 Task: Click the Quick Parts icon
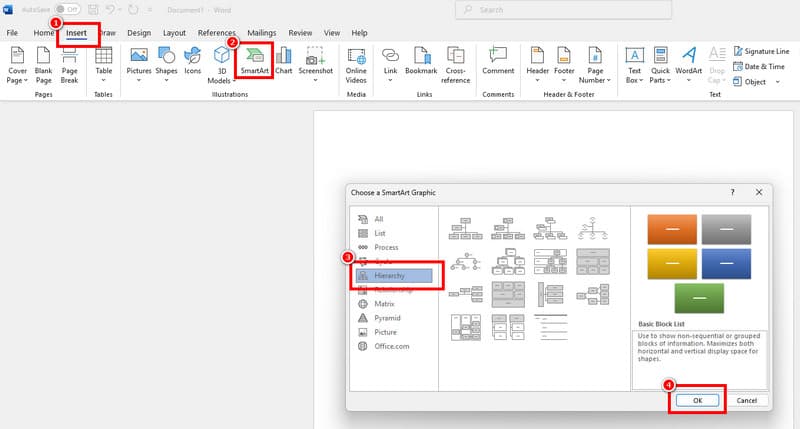(x=660, y=55)
